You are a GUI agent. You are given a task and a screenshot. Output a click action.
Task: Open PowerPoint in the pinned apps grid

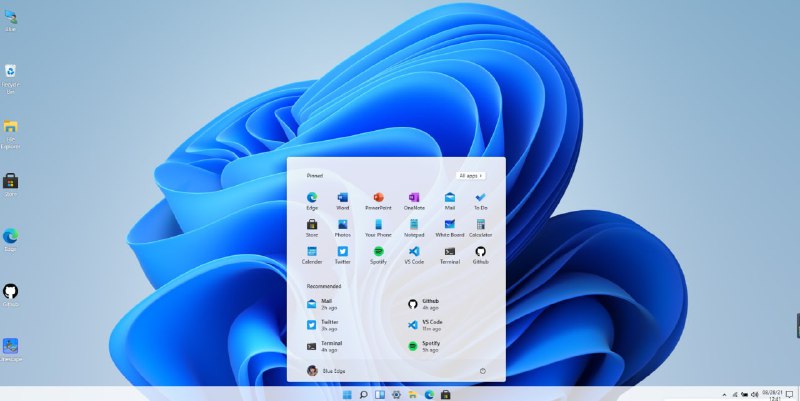tap(378, 200)
